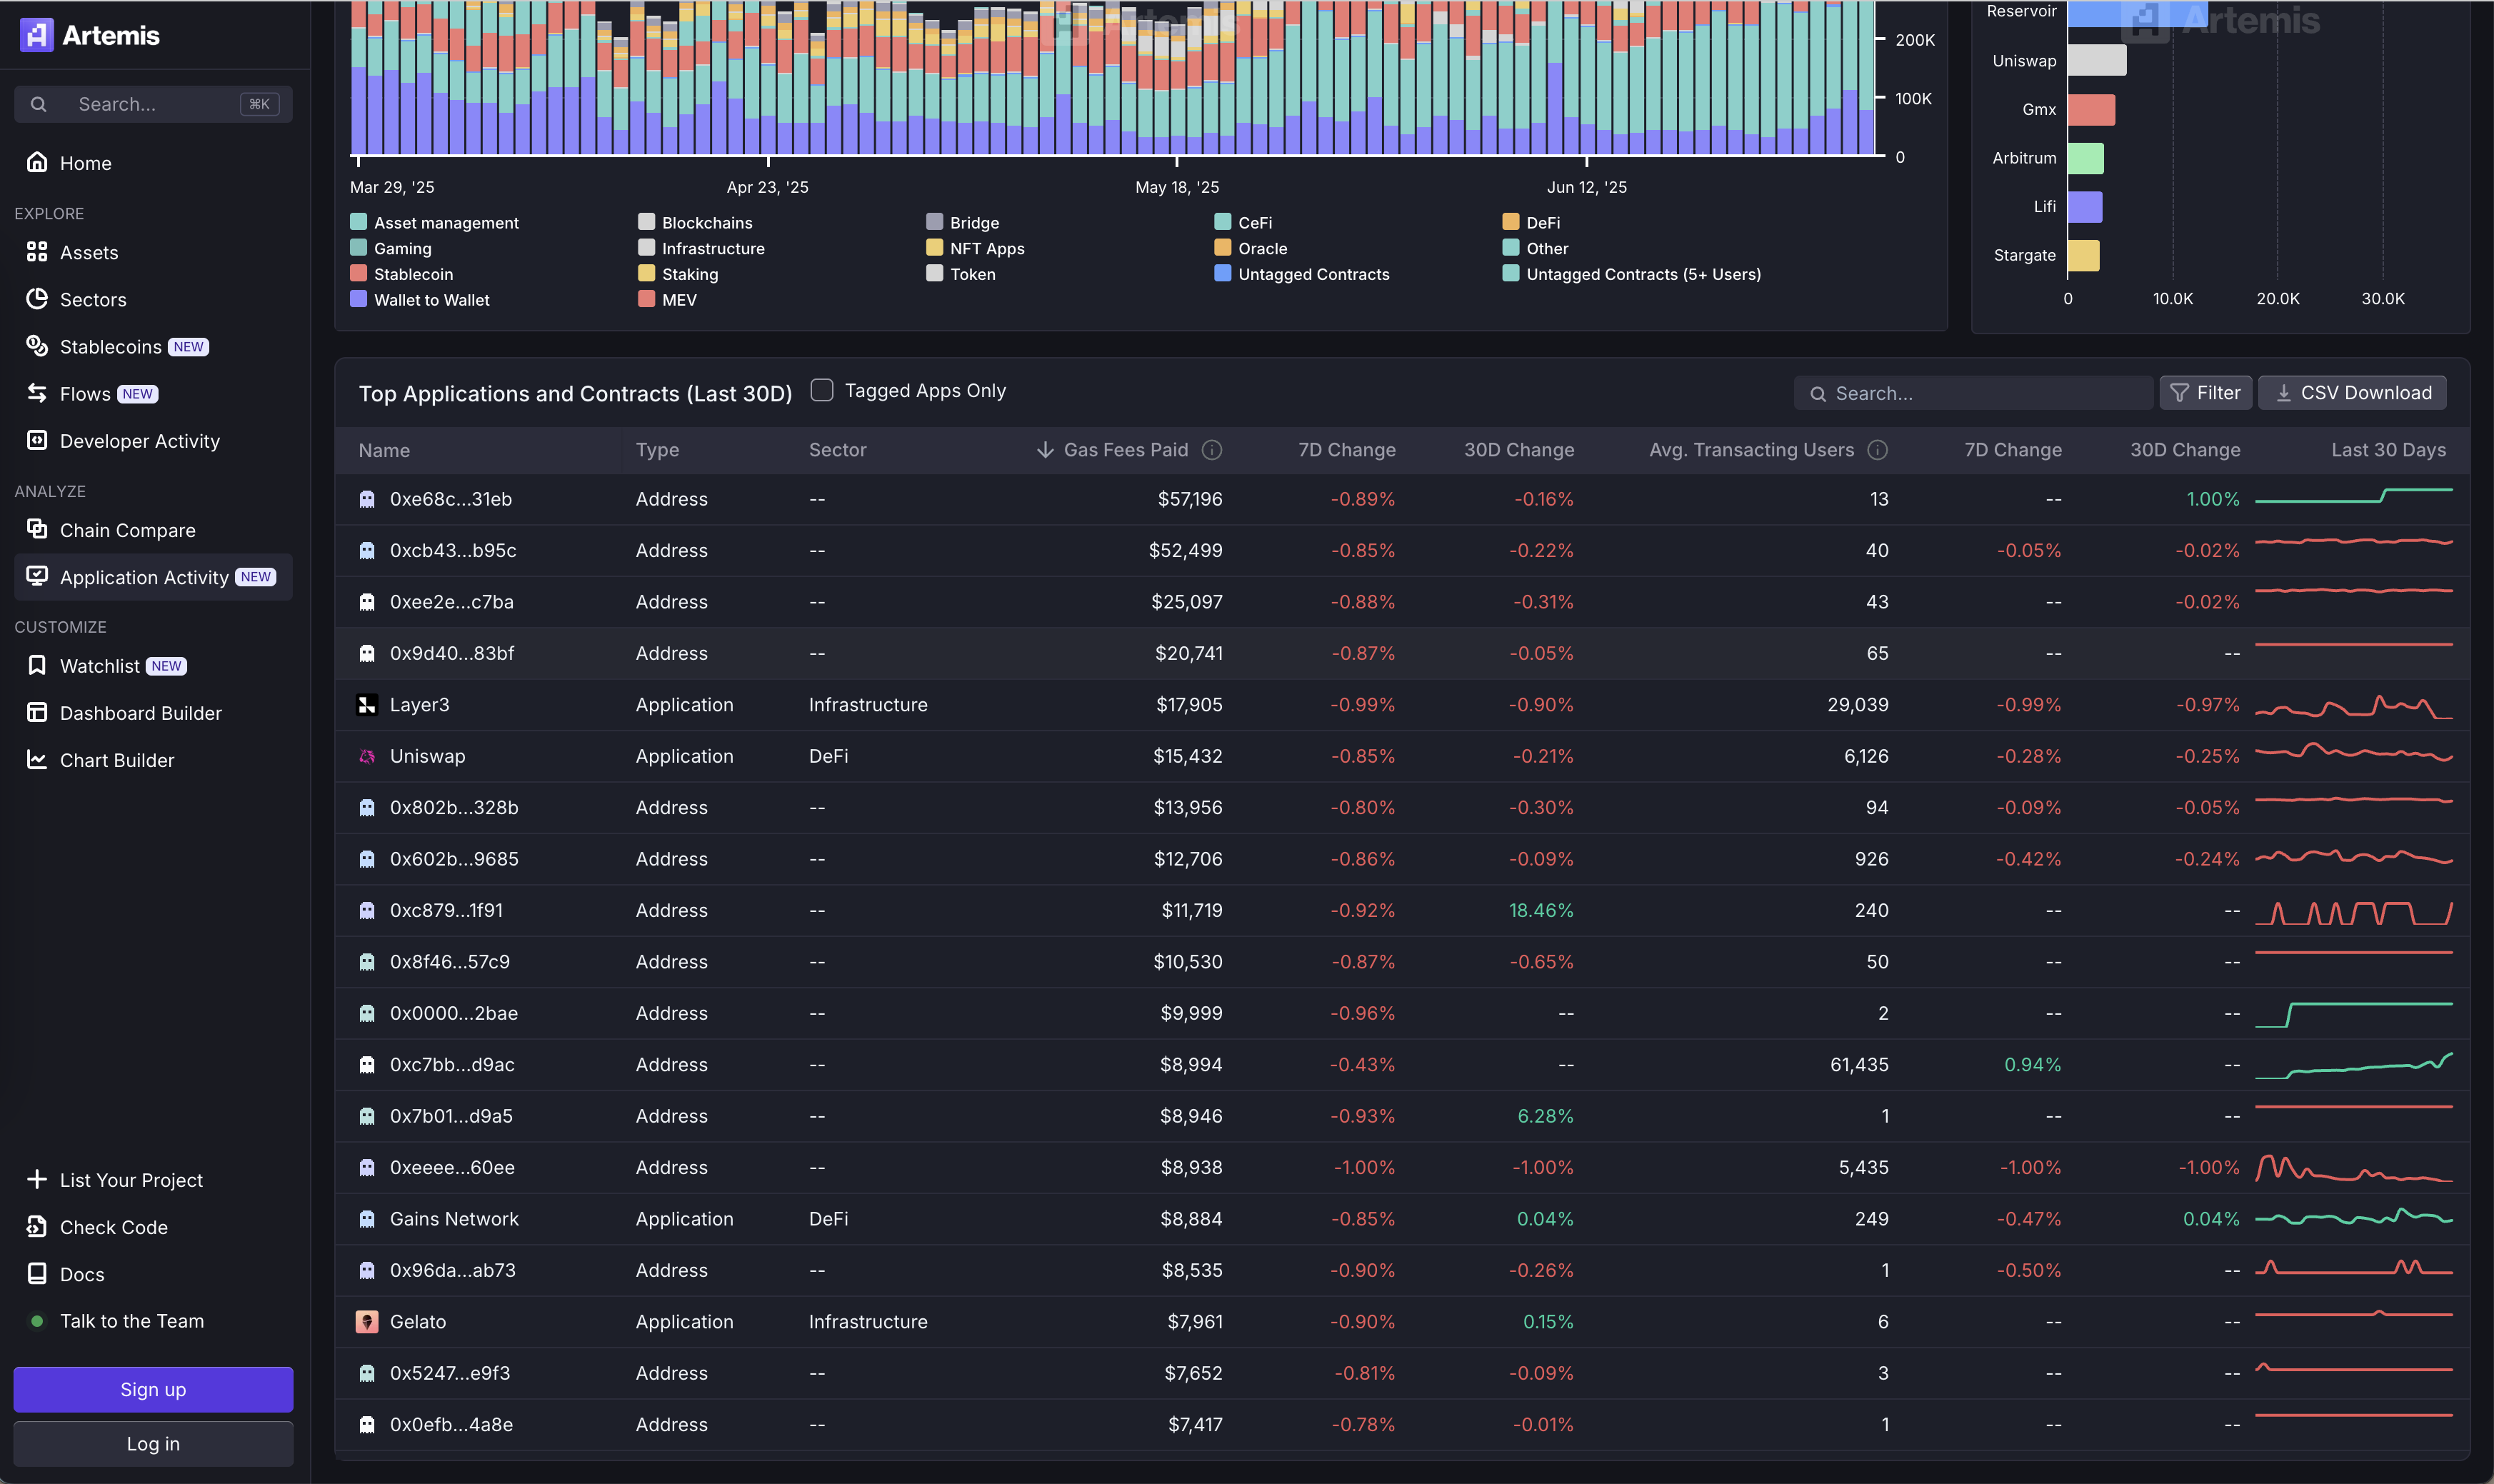Toggle the Bridge legend swatch

(934, 221)
